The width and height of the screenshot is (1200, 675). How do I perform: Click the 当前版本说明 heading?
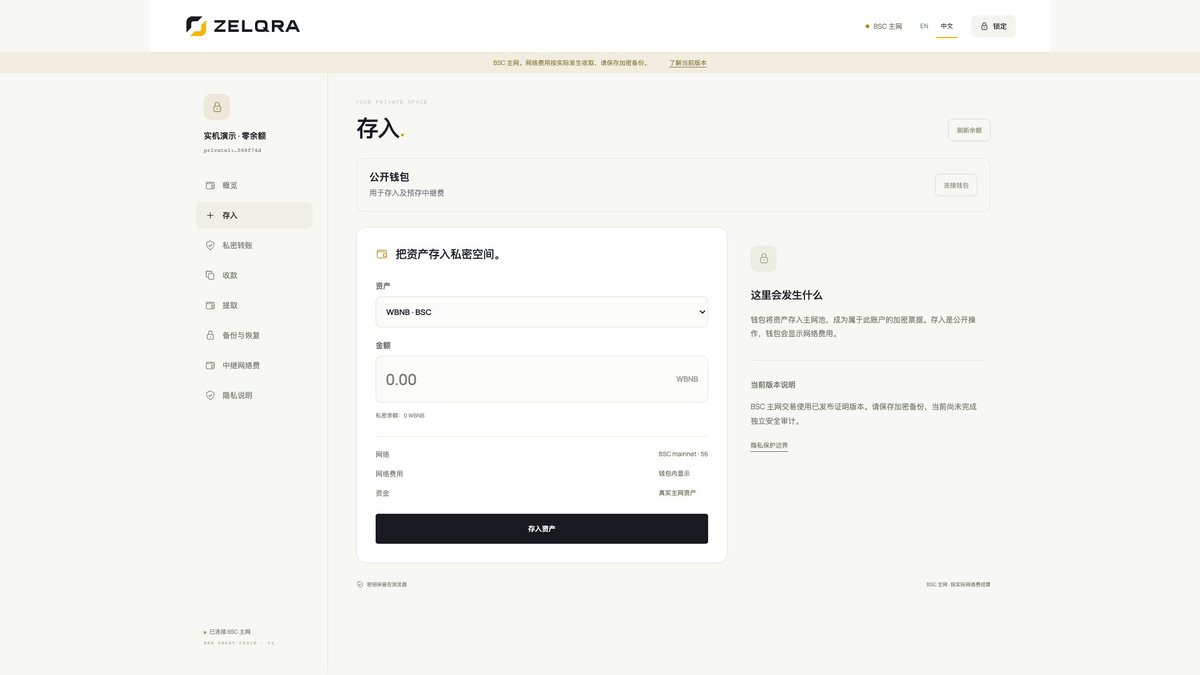(x=773, y=385)
